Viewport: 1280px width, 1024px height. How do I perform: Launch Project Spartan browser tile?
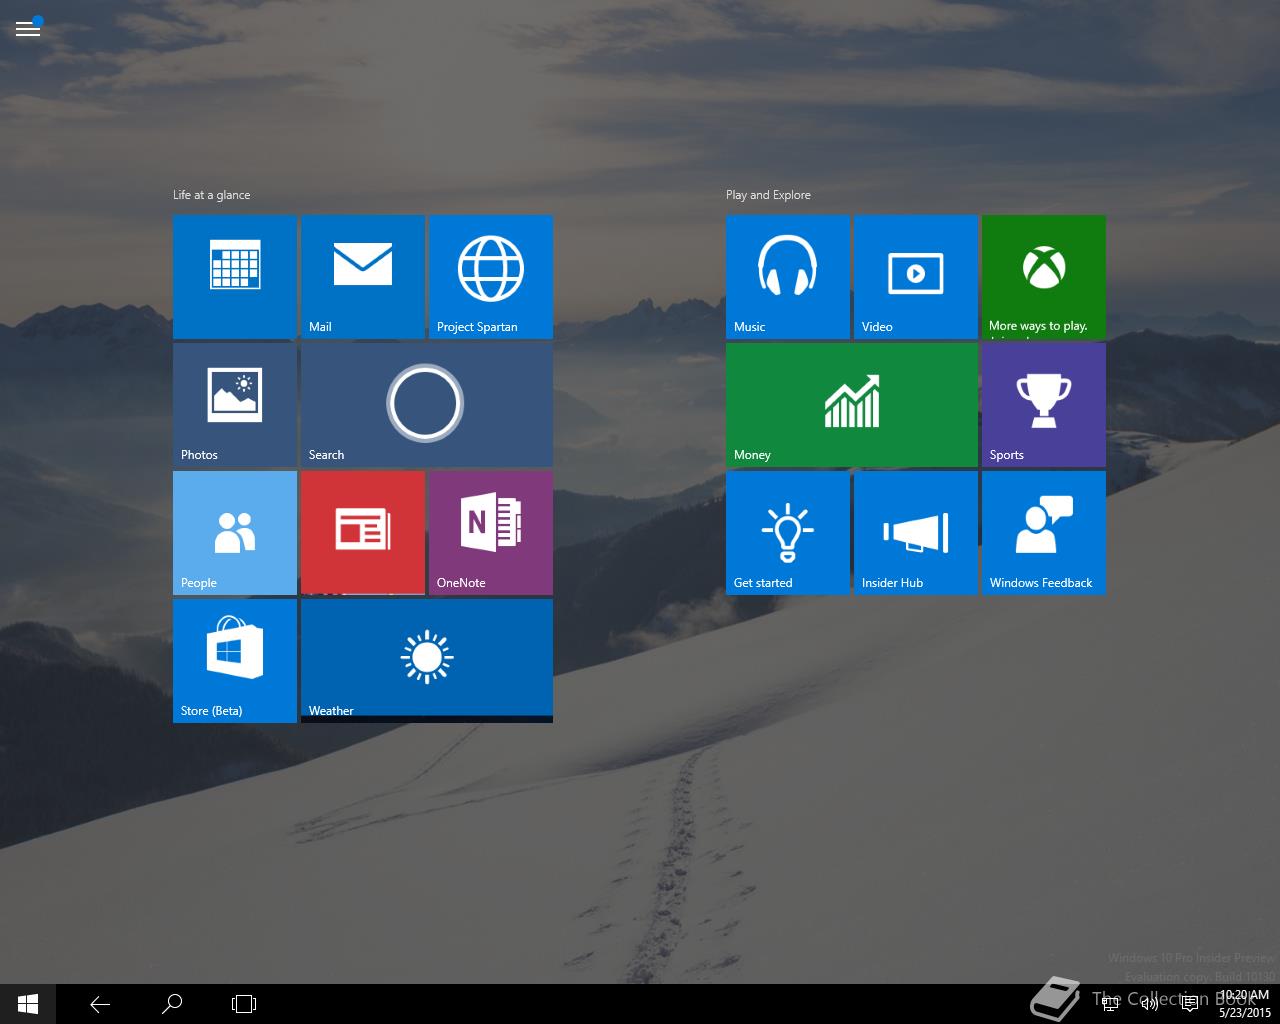[x=491, y=277]
